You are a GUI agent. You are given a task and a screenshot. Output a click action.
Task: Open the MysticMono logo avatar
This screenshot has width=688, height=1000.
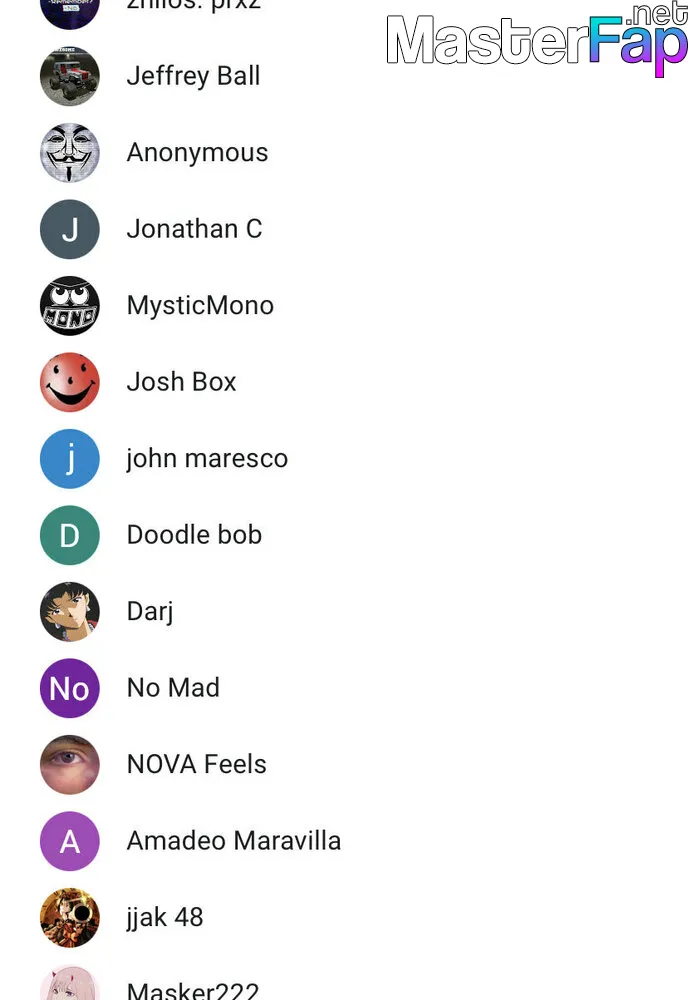70,305
